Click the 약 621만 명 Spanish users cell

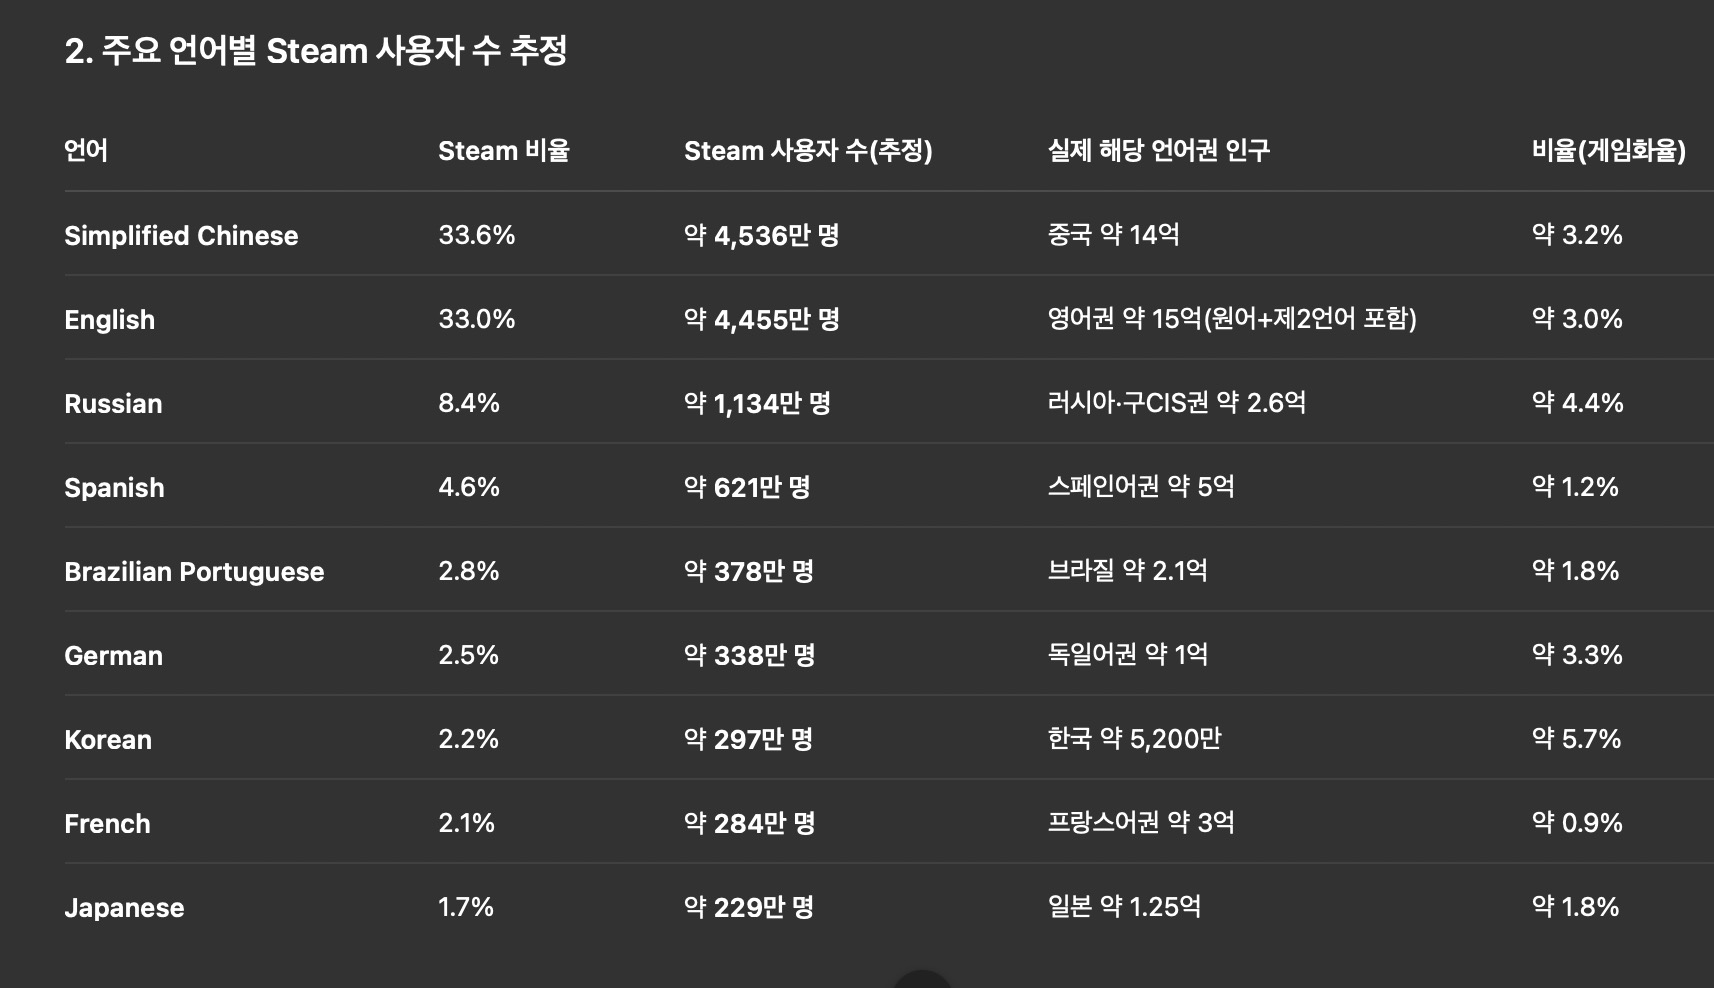tap(746, 487)
